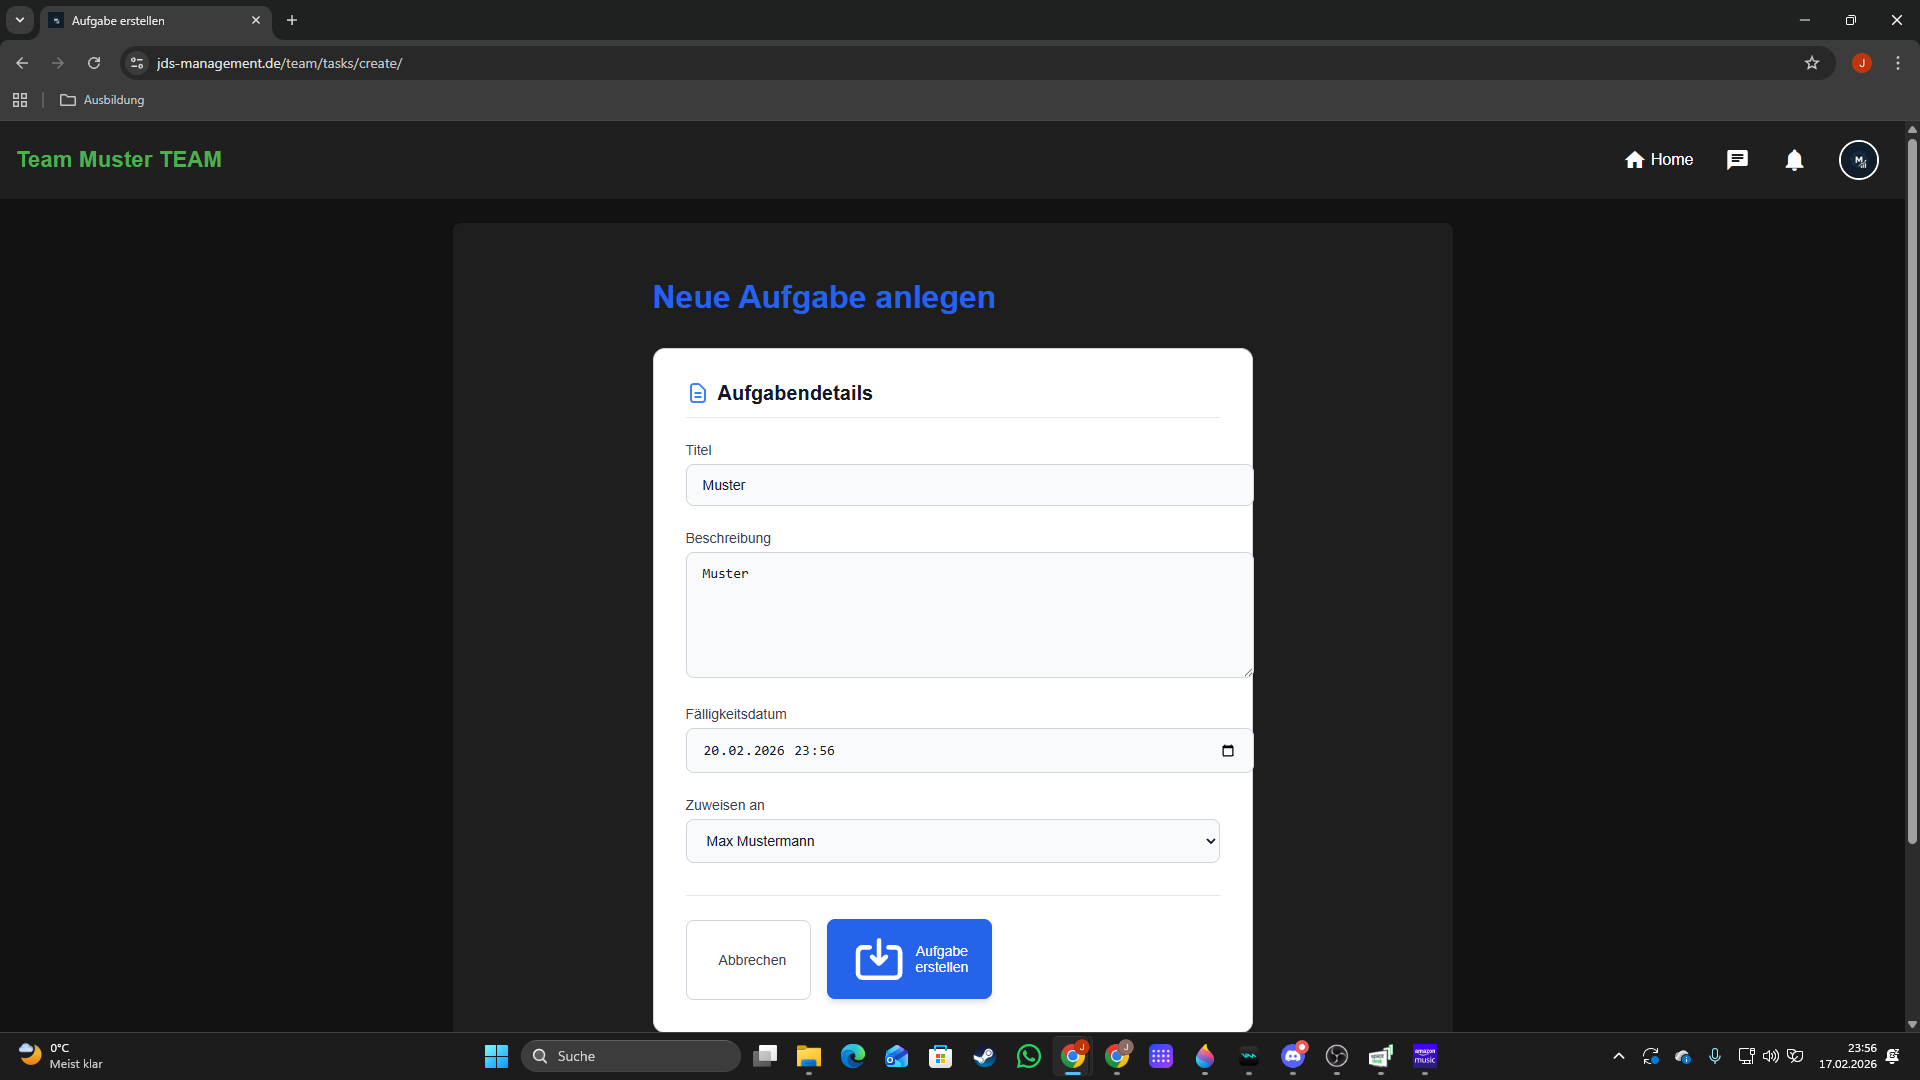Open the calendar picker for Fälligkeitsdatum

[1228, 750]
